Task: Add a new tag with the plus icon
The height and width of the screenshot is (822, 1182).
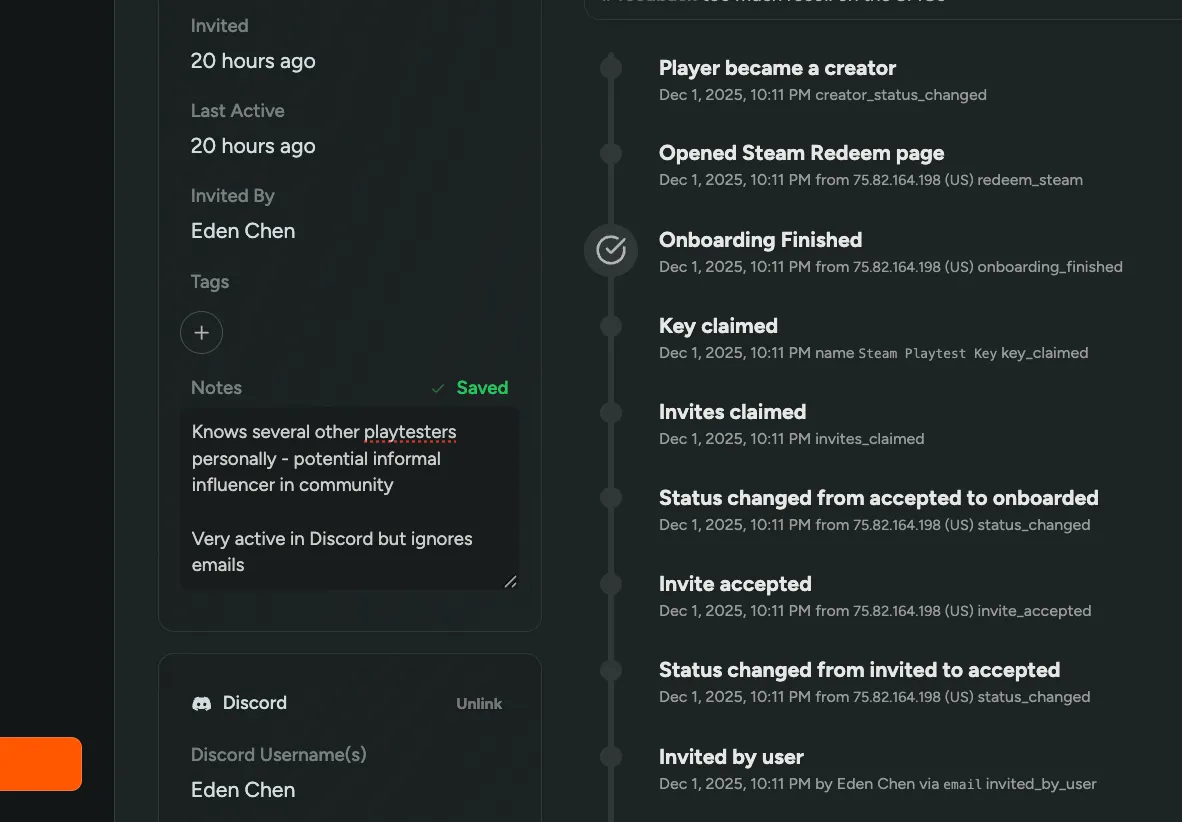Action: pos(201,332)
